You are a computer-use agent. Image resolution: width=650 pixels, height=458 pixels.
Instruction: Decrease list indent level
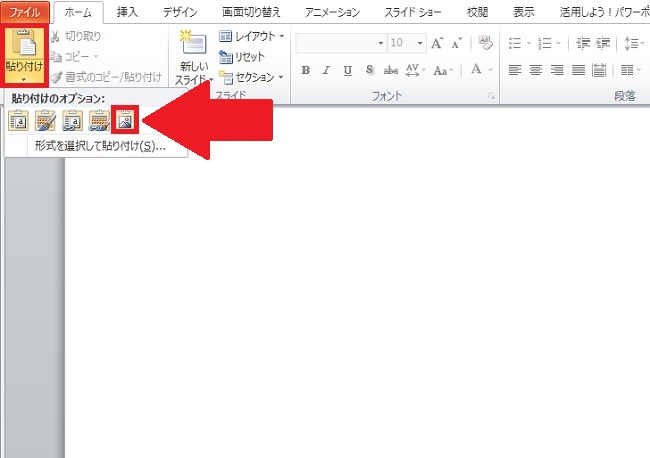583,43
